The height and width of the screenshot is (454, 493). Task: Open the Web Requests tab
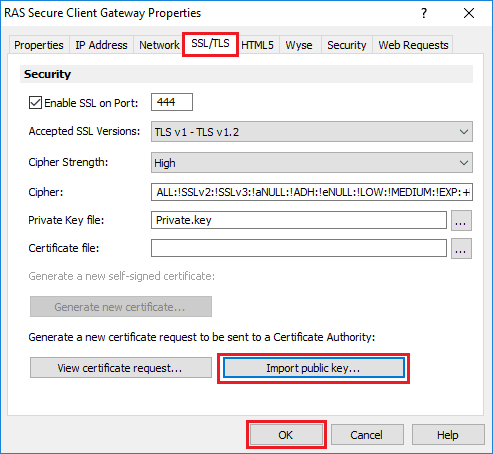point(413,45)
